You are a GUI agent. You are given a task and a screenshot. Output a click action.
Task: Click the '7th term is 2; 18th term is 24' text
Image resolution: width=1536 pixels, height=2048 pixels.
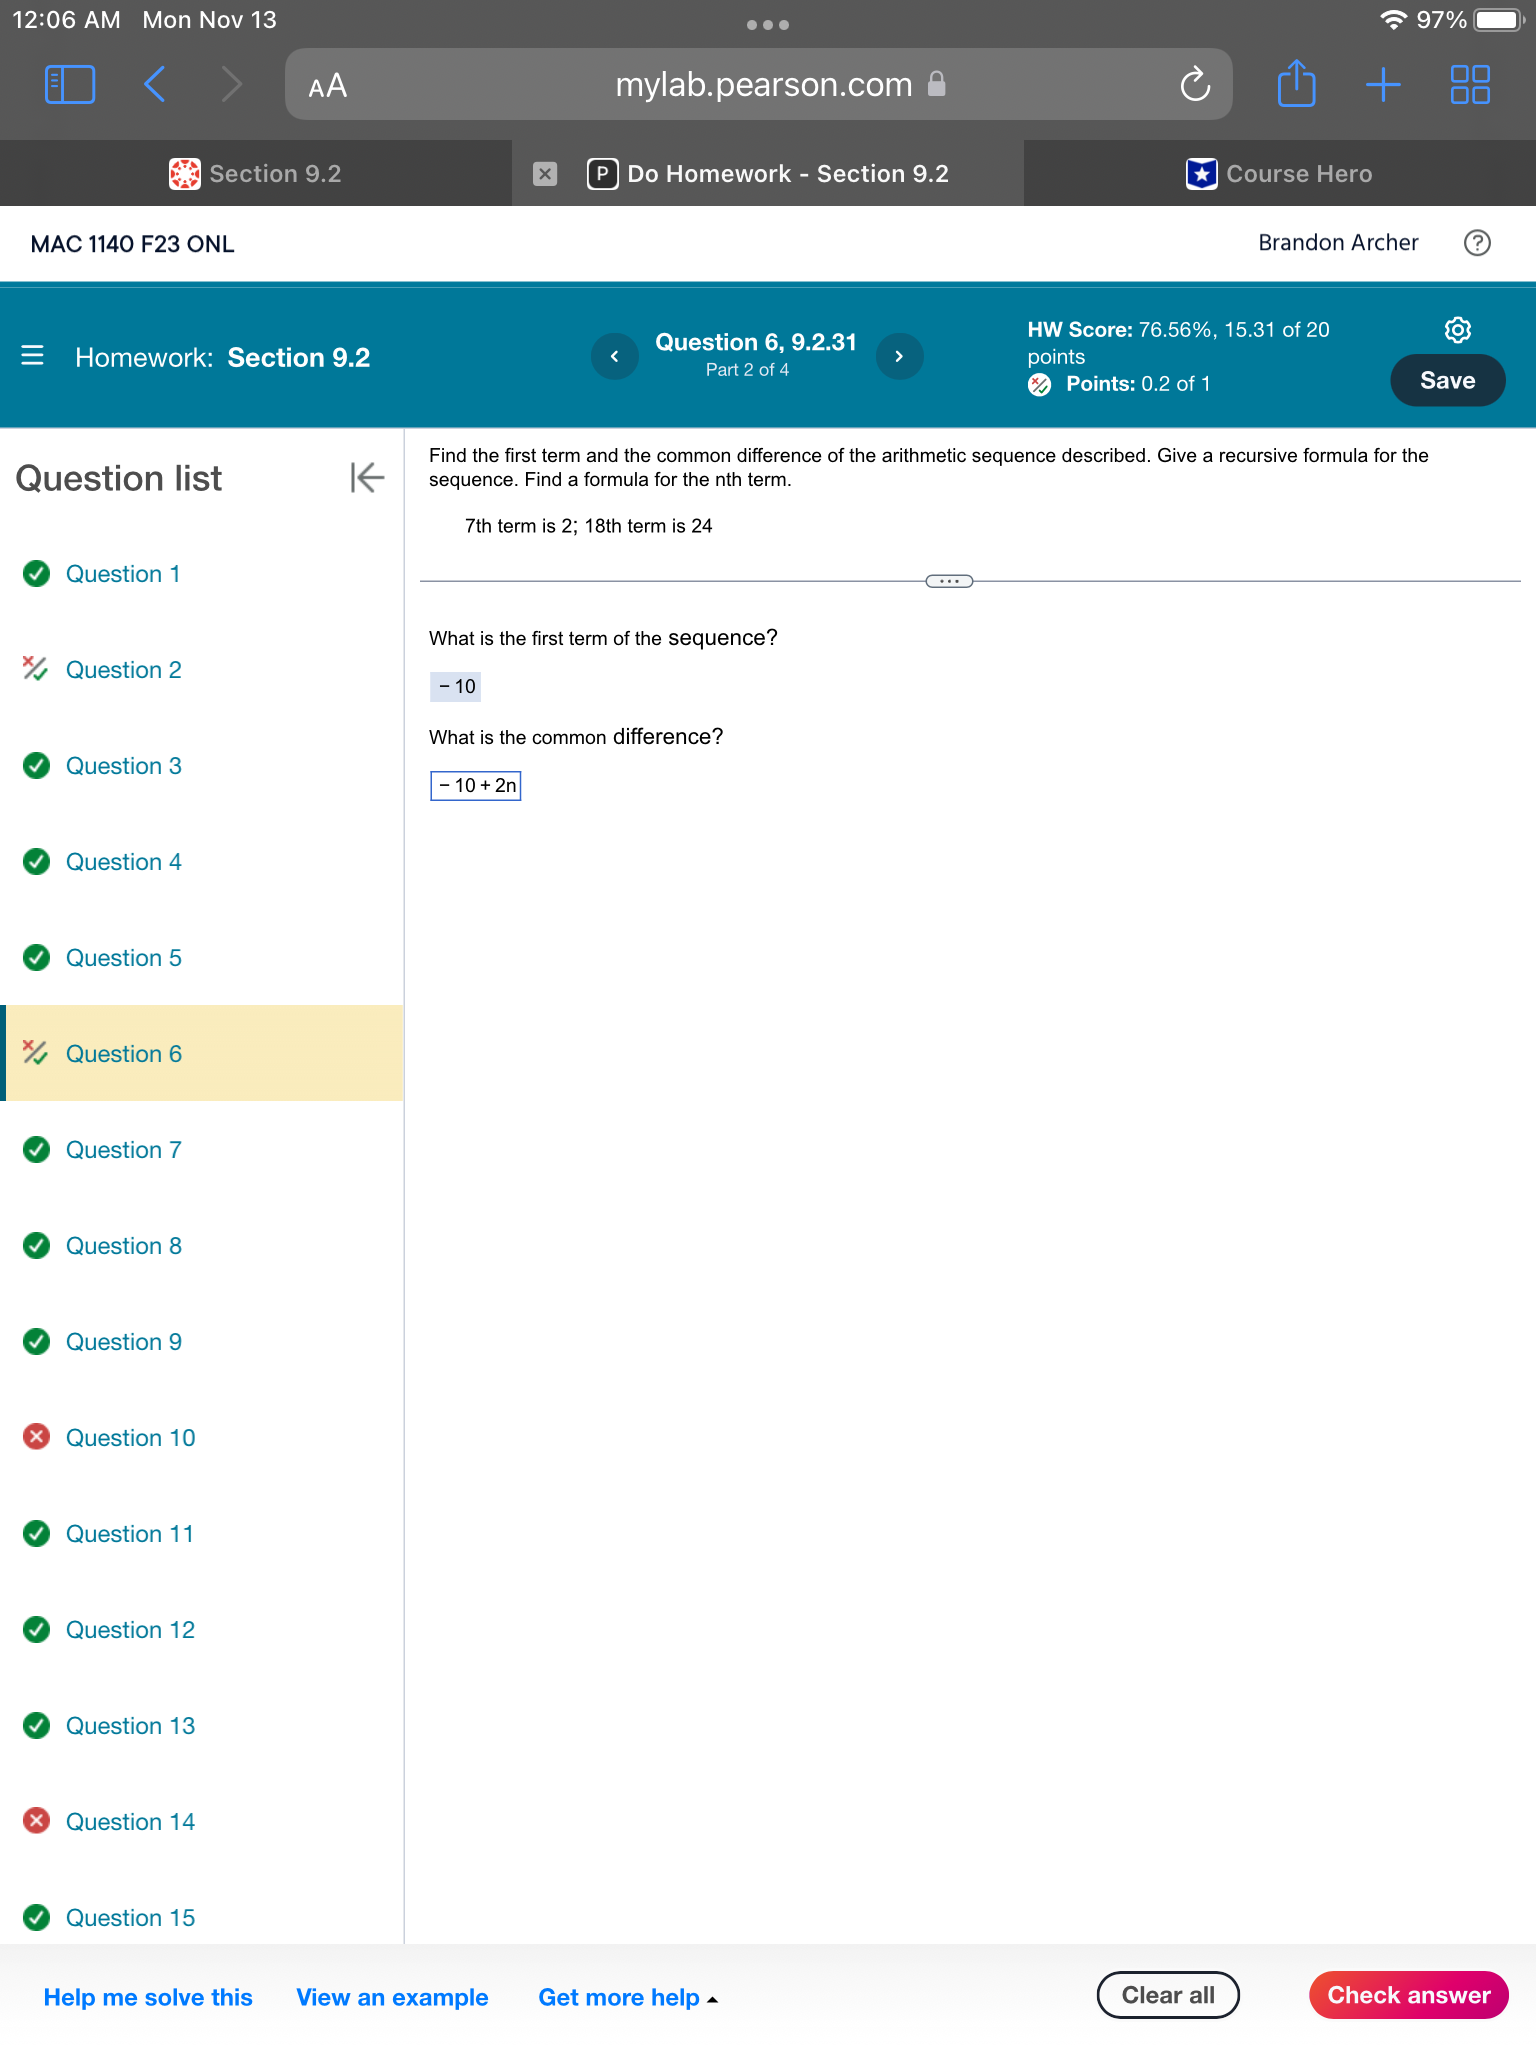(x=589, y=526)
